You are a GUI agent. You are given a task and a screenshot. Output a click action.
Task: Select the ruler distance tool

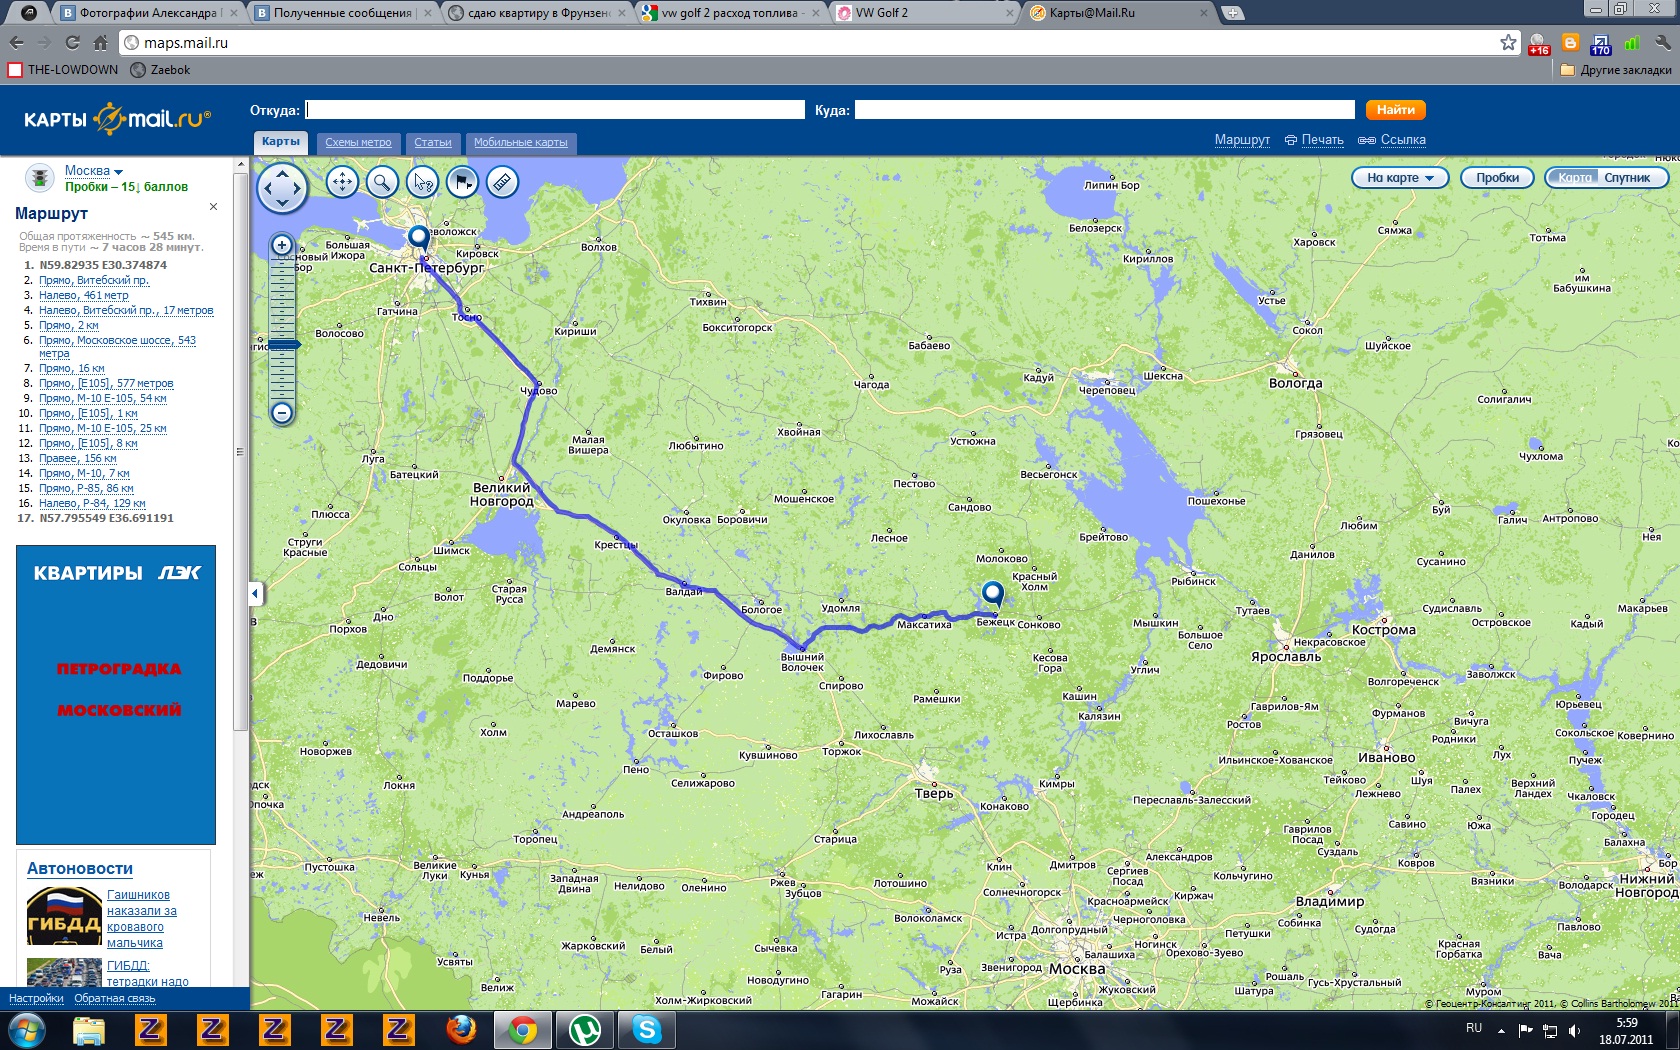point(502,182)
